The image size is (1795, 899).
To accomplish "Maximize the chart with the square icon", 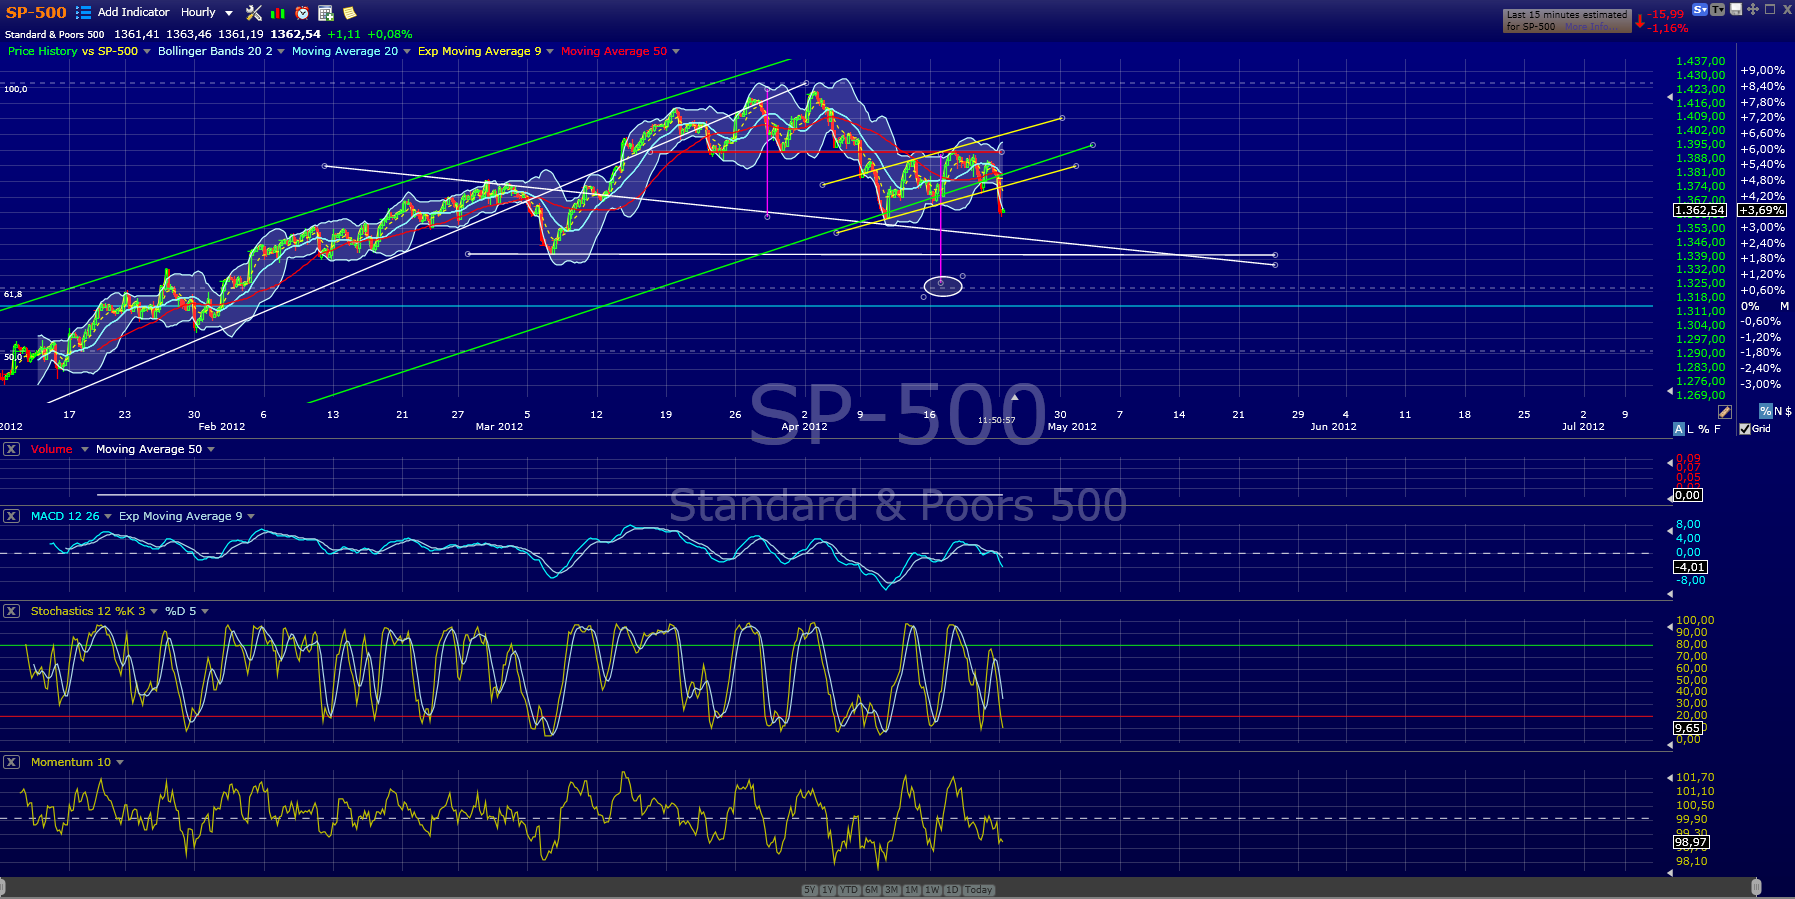I will click(x=1770, y=9).
